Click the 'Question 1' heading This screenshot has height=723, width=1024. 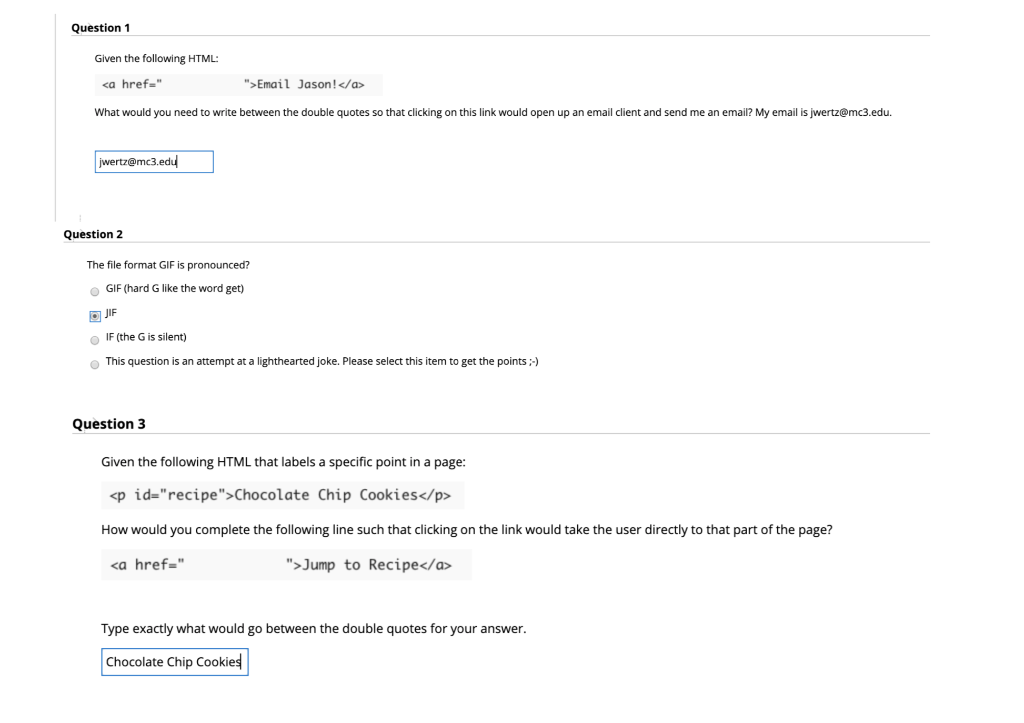click(100, 28)
